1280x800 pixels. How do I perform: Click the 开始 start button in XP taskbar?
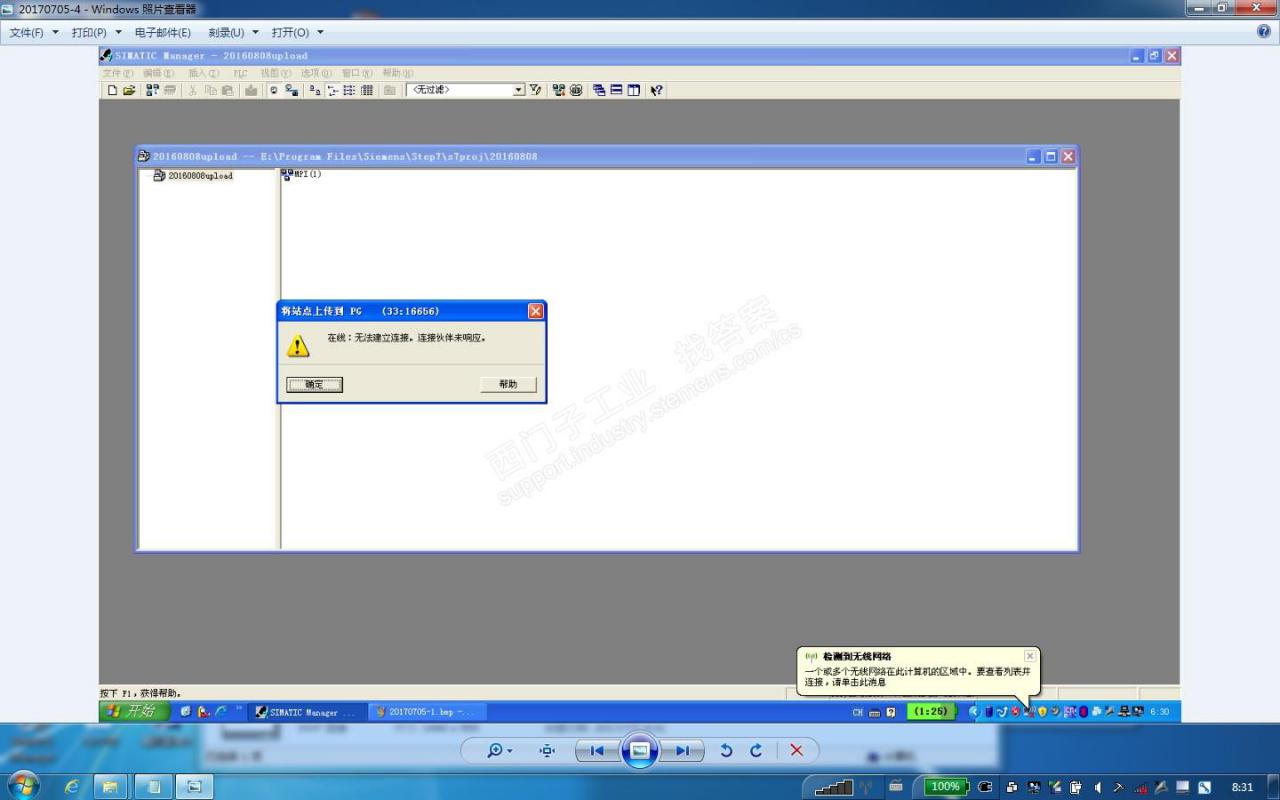point(134,711)
